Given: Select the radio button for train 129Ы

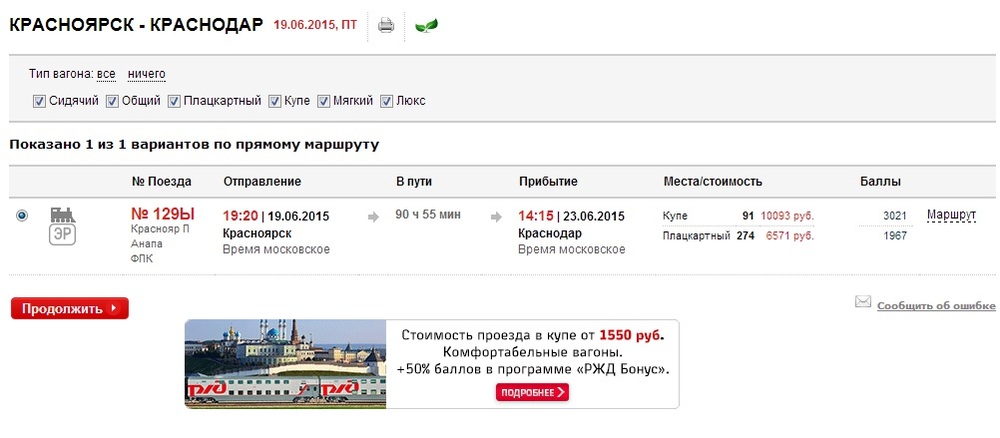Looking at the screenshot, I should [x=22, y=216].
